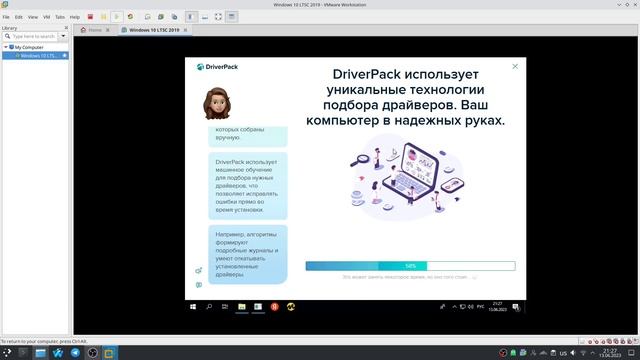This screenshot has width=640, height=360.
Task: Open OBS Studio from the host taskbar
Action: coord(92,353)
